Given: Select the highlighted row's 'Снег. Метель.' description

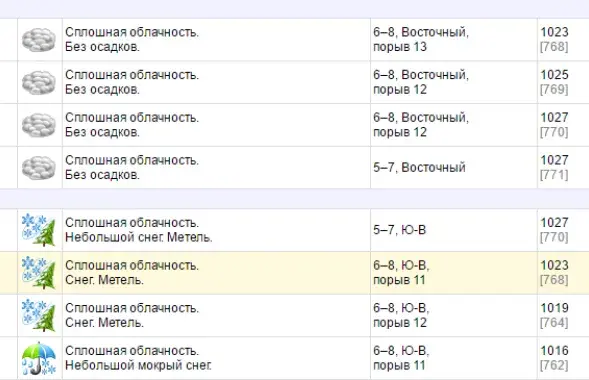Looking at the screenshot, I should tap(104, 280).
